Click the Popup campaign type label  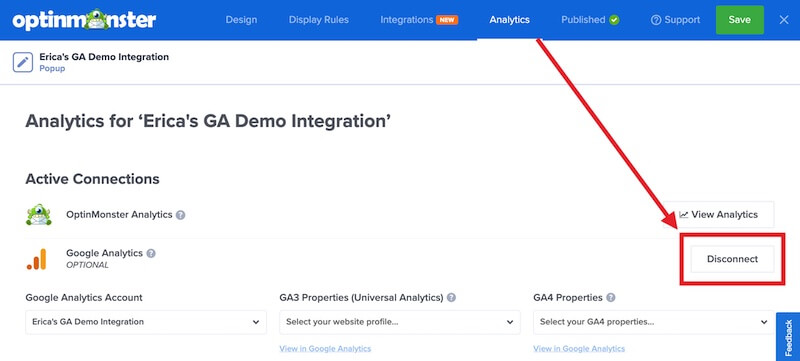pos(52,68)
